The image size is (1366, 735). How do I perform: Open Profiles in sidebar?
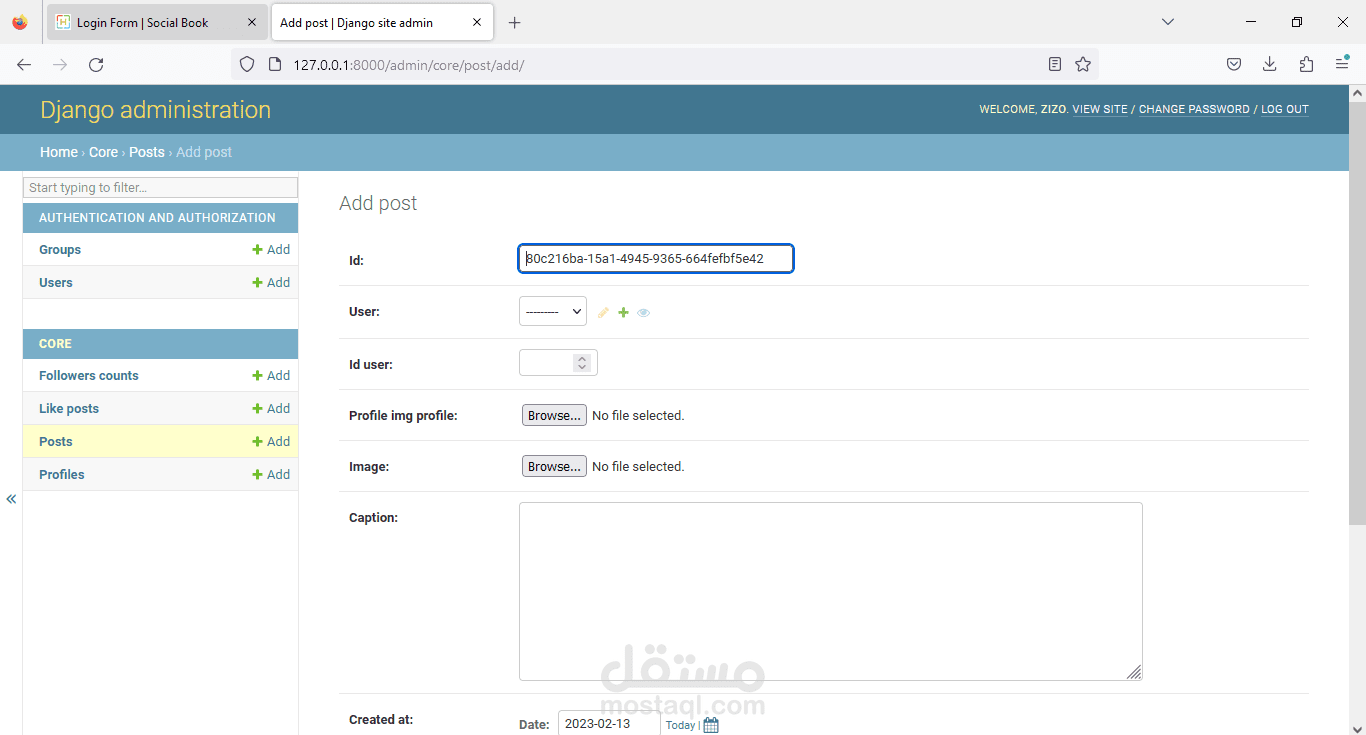pos(62,475)
